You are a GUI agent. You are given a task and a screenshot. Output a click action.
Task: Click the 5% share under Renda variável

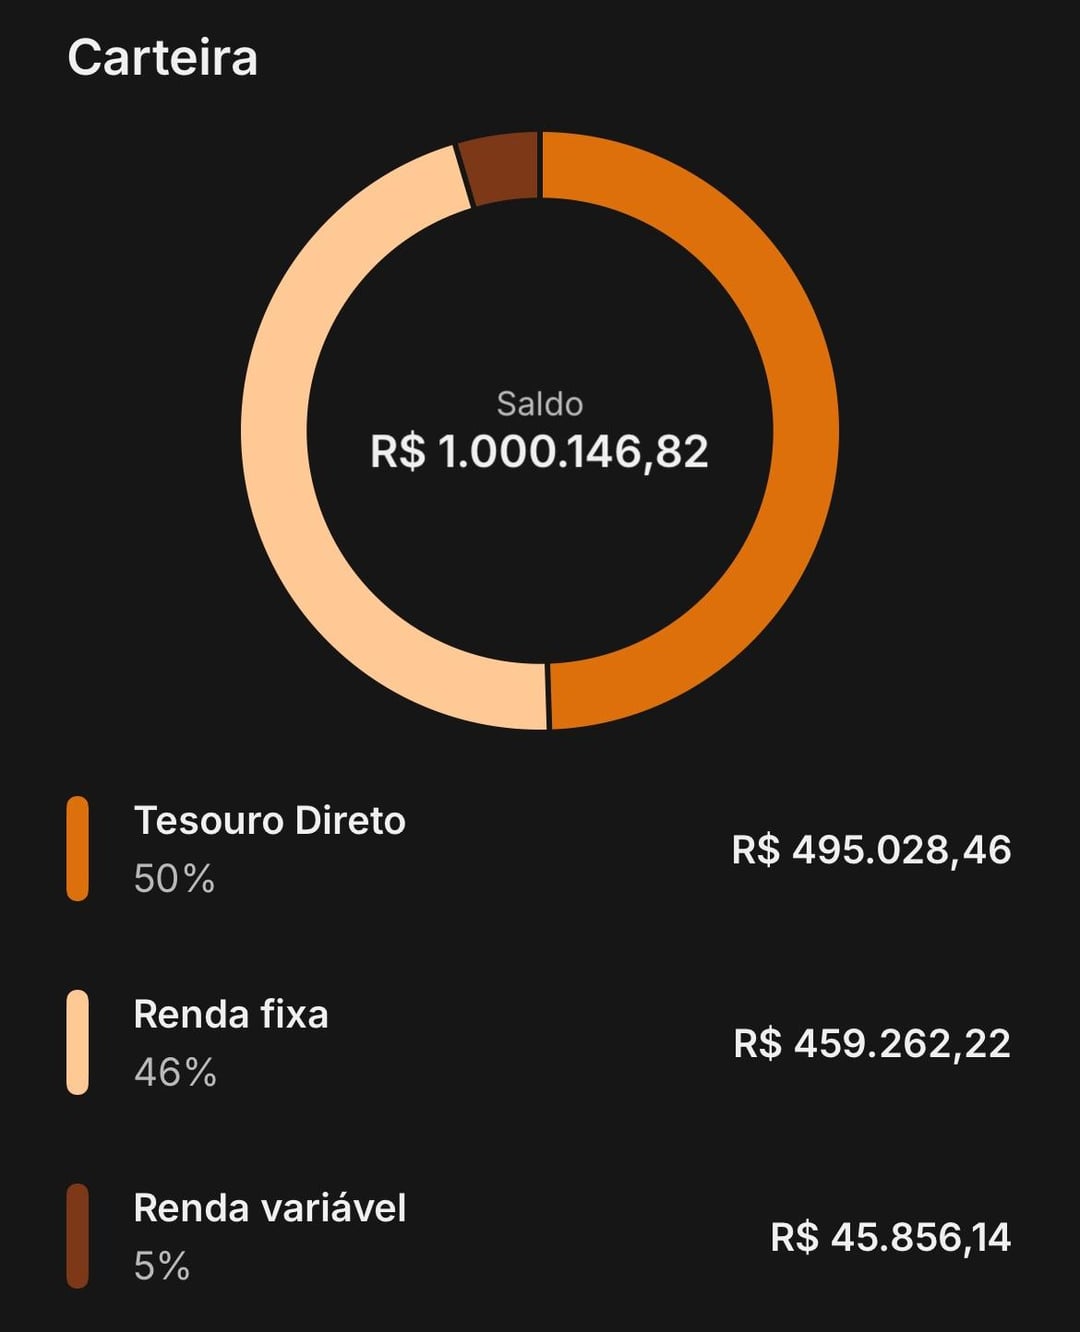coord(162,1267)
